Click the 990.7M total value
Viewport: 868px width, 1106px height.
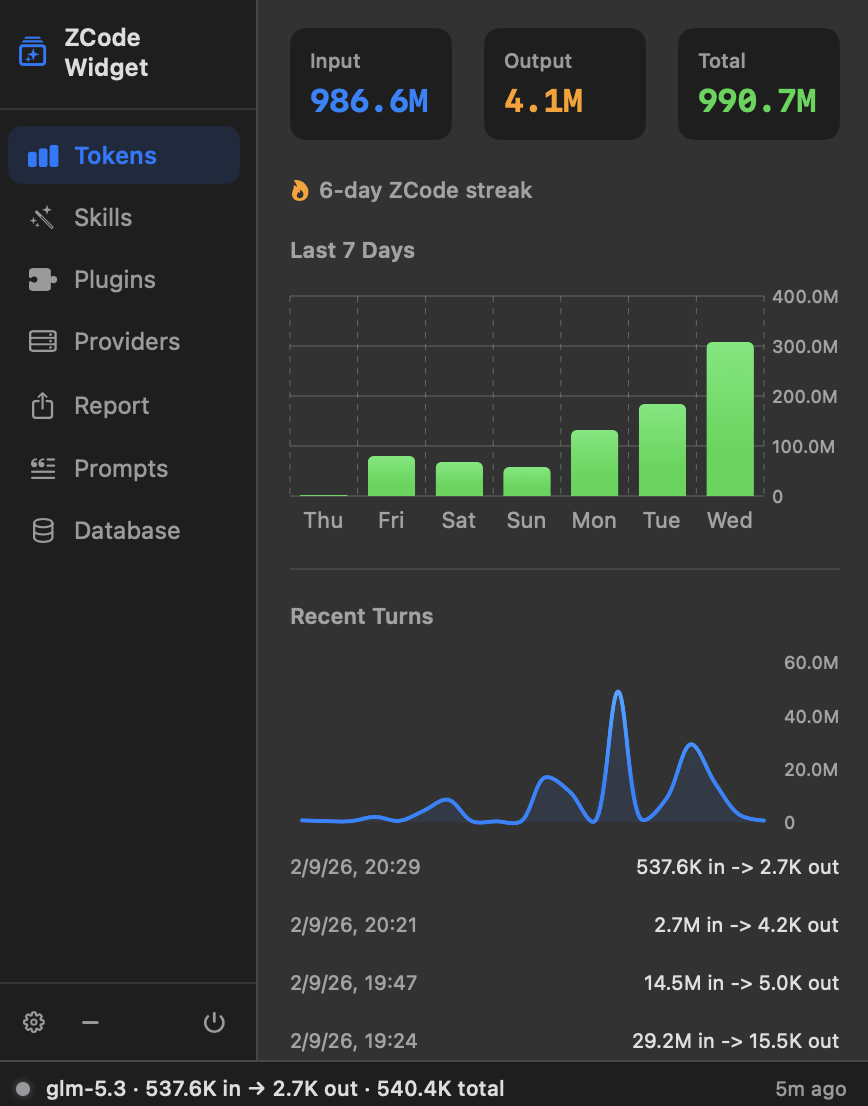(757, 101)
